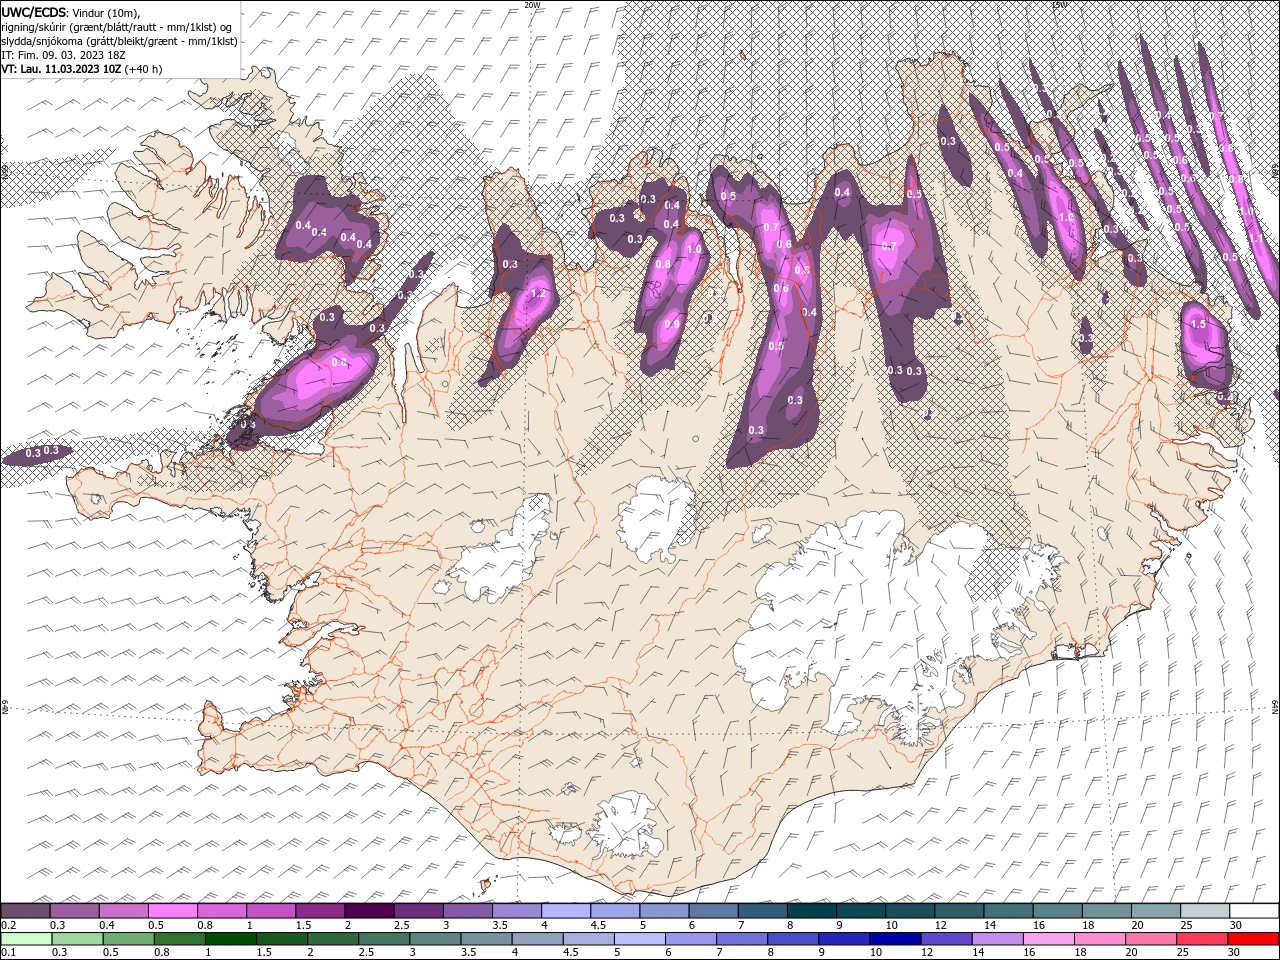
Task: Pick the crimson 25 rain legend swatch
Action: (1202, 939)
